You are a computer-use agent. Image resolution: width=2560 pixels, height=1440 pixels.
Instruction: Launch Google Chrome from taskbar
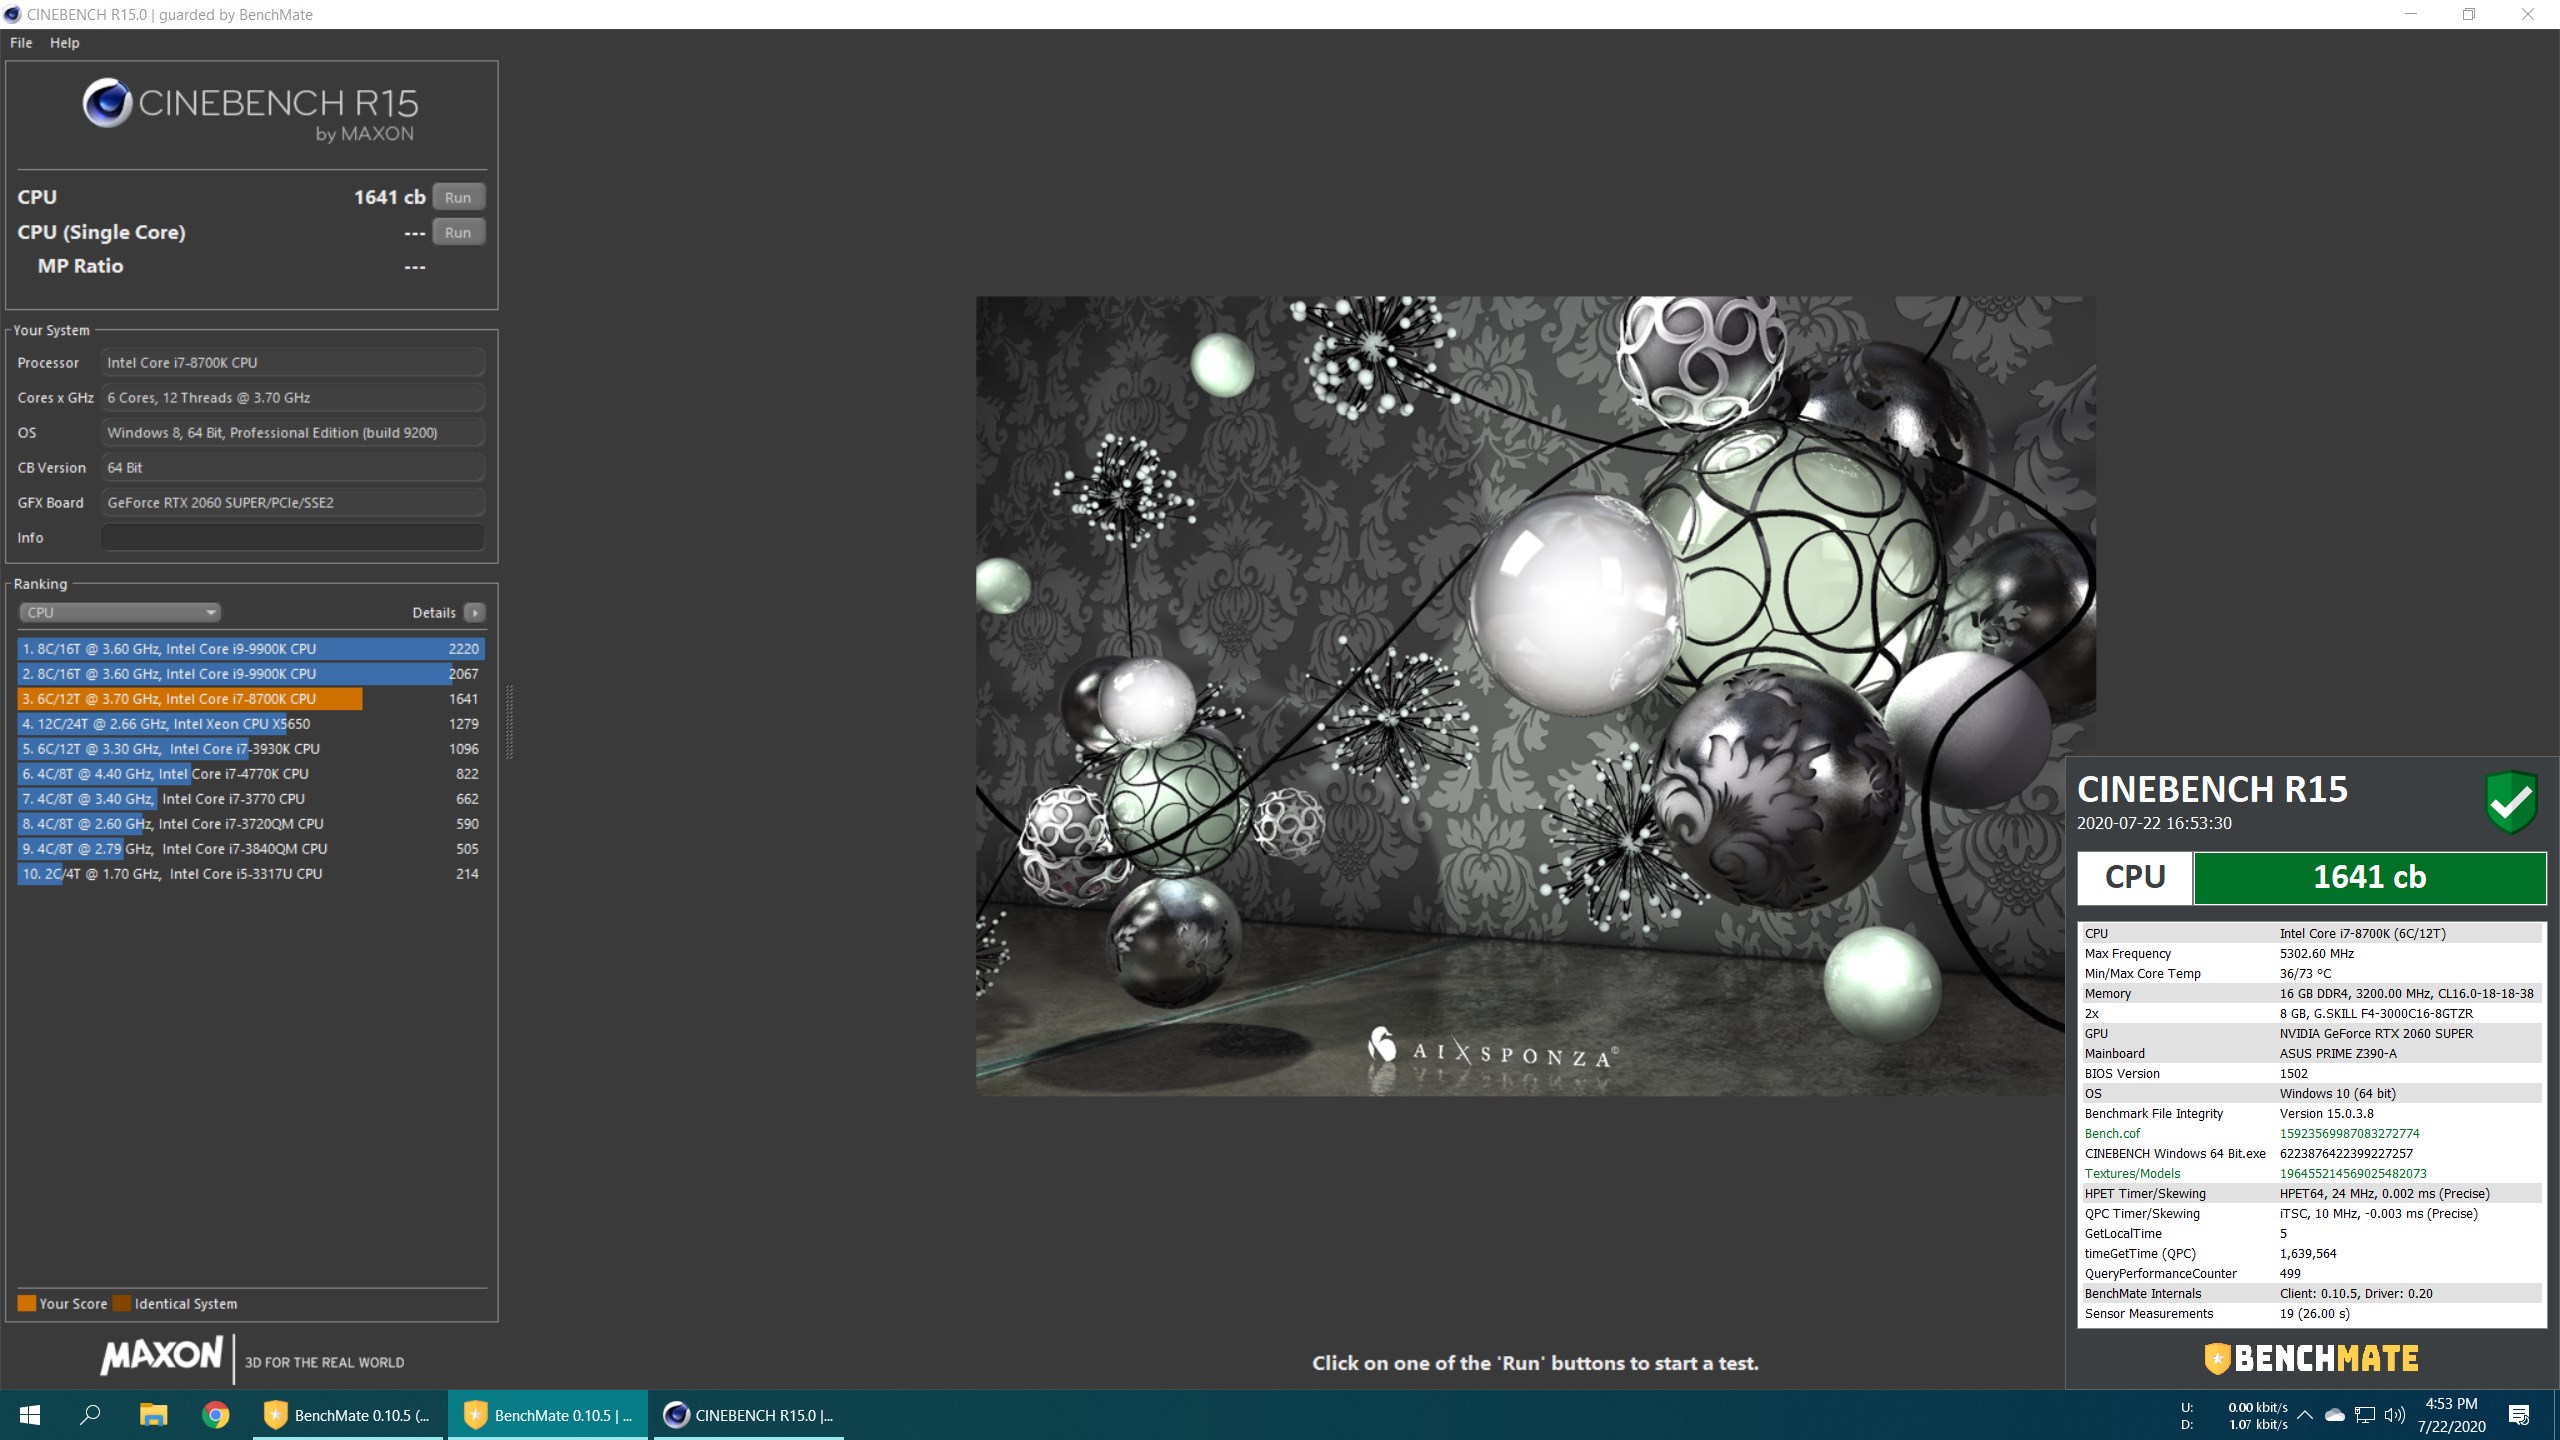(215, 1415)
